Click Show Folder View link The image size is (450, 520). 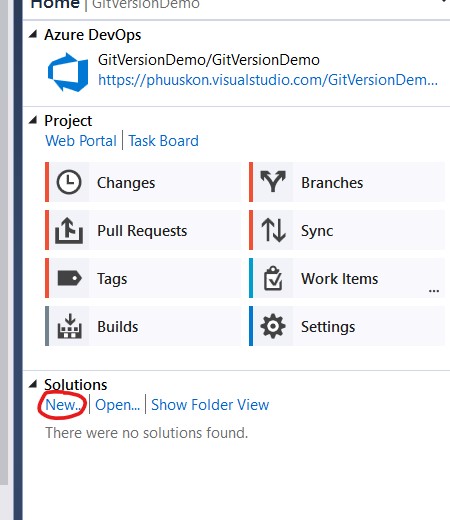[x=210, y=405]
